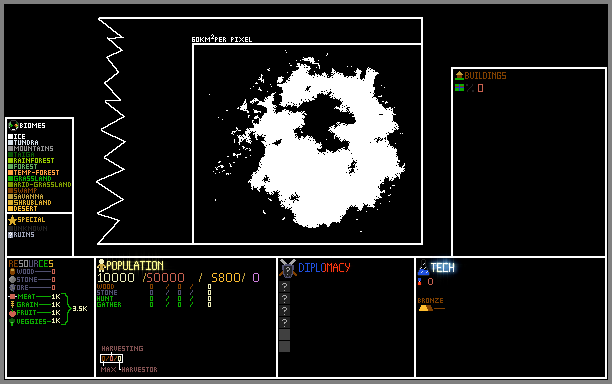Viewport: 612px width, 384px height.
Task: Click the Hunt row in Population
Action: pyautogui.click(x=154, y=299)
